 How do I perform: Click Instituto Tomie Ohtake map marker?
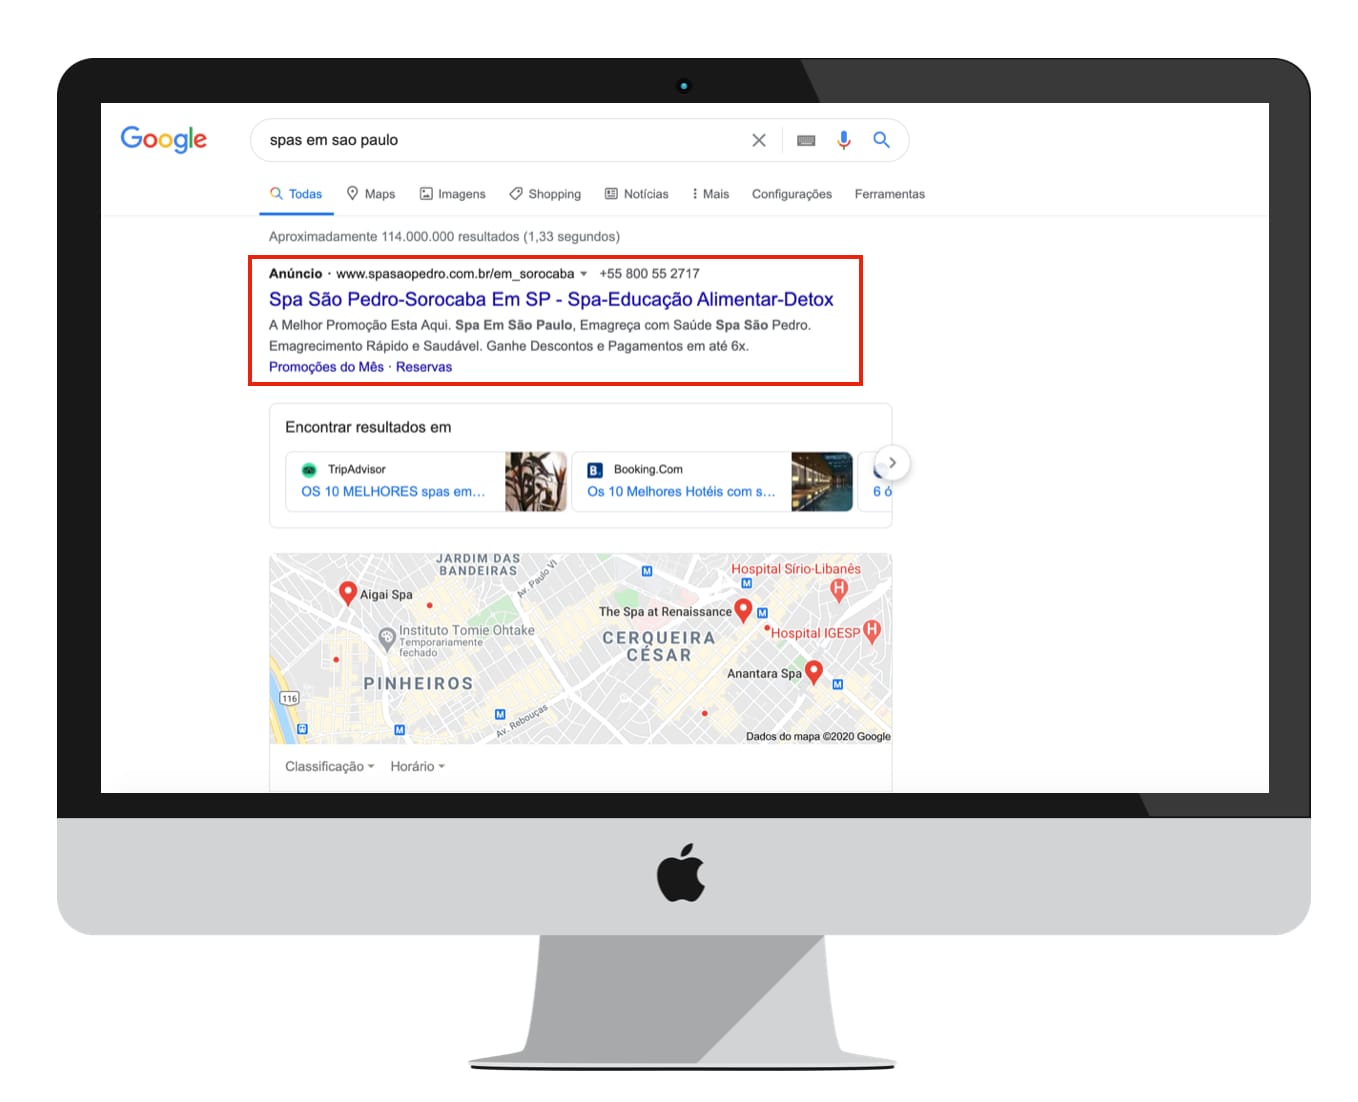pos(387,637)
